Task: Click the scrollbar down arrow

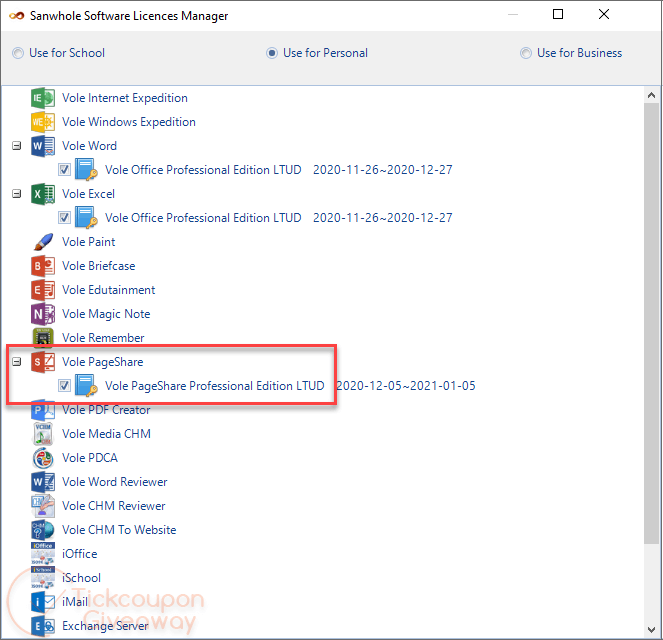Action: pyautogui.click(x=652, y=630)
